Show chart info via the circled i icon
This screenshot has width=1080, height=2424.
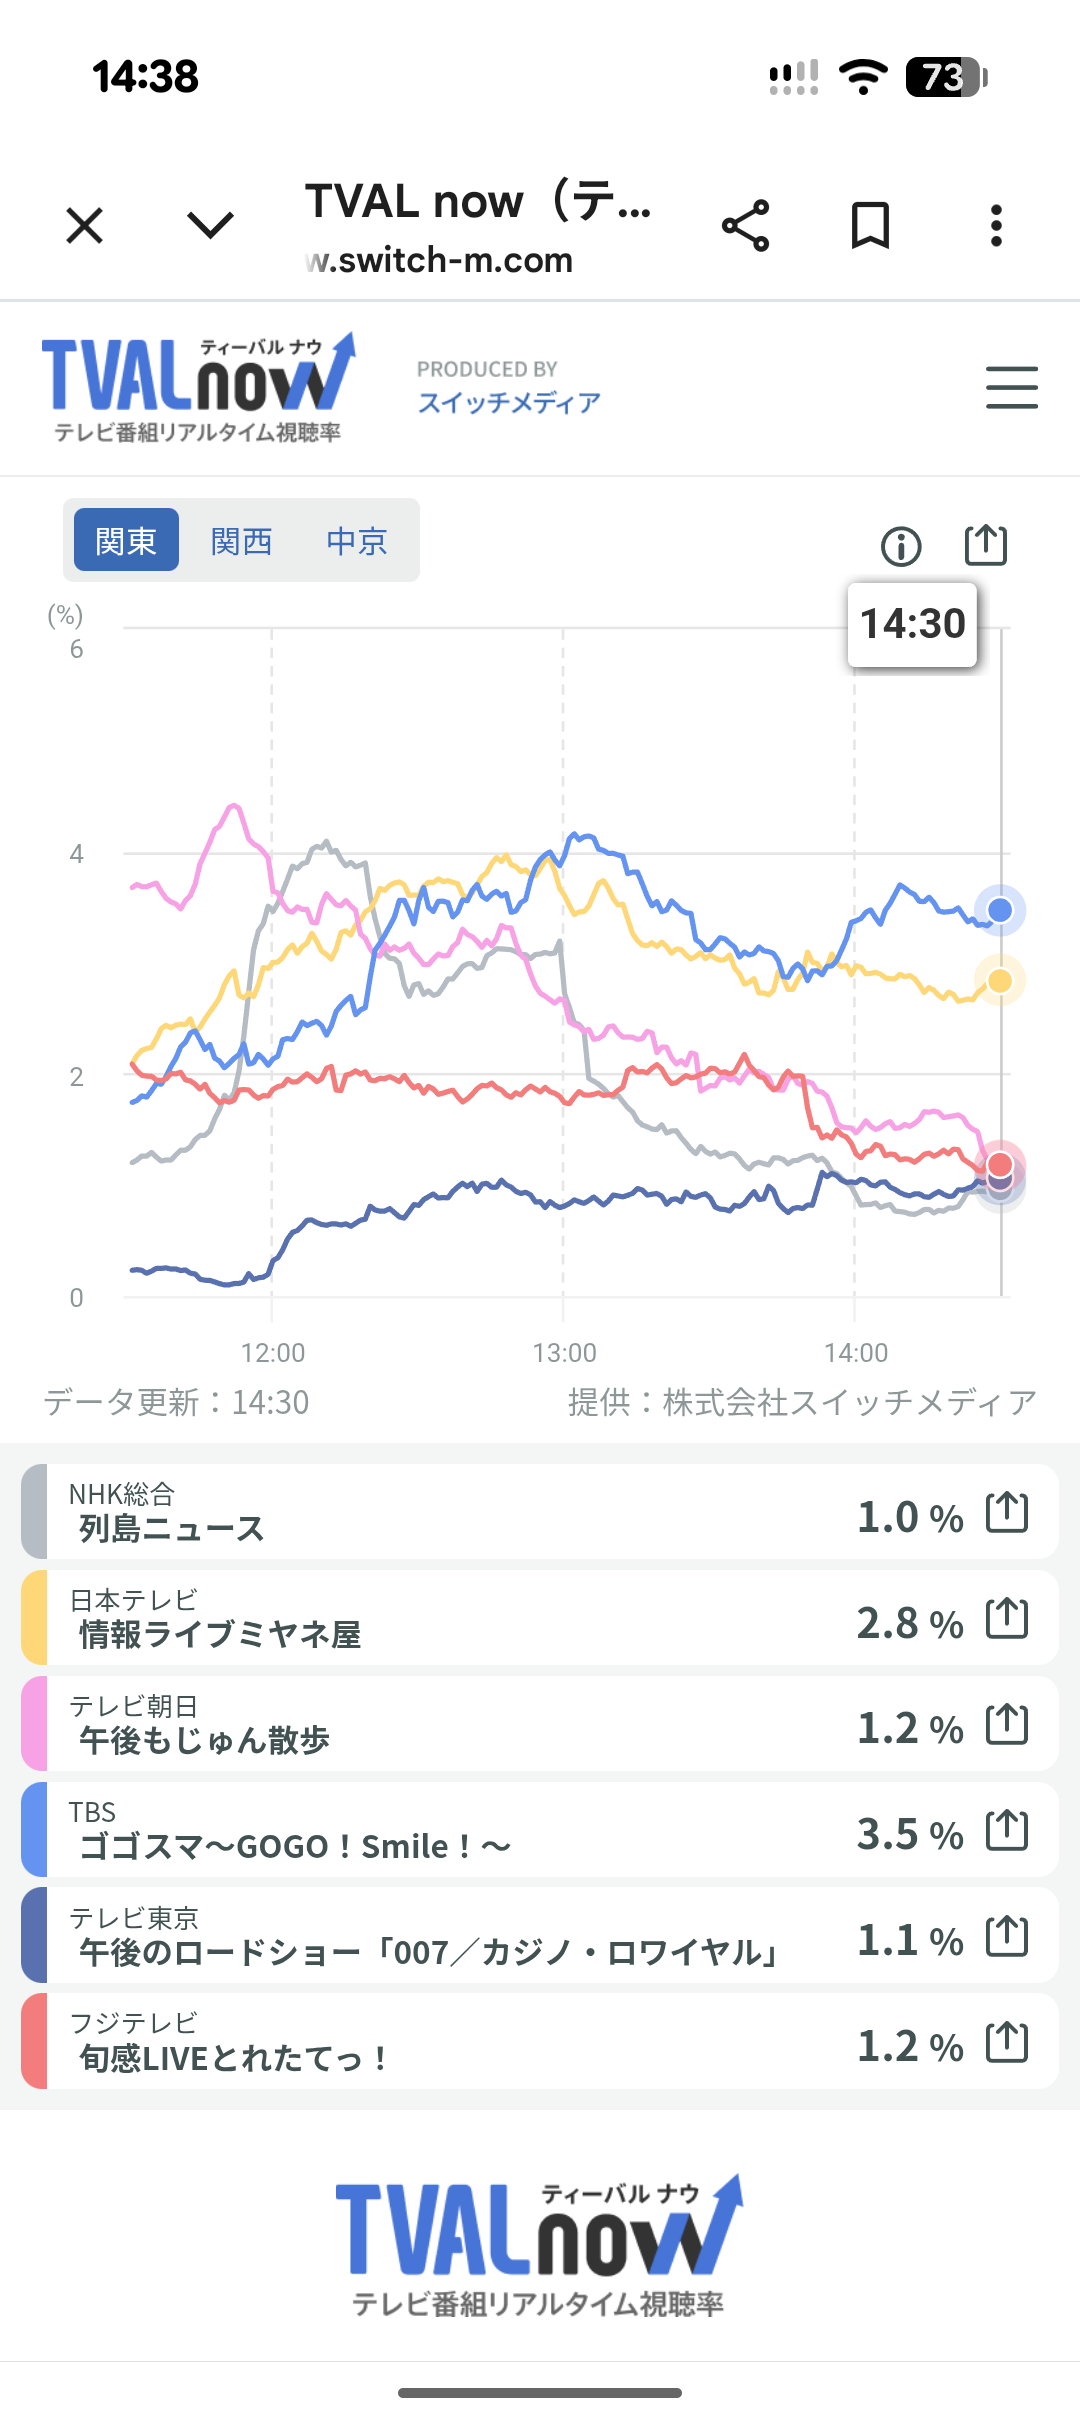coord(901,546)
